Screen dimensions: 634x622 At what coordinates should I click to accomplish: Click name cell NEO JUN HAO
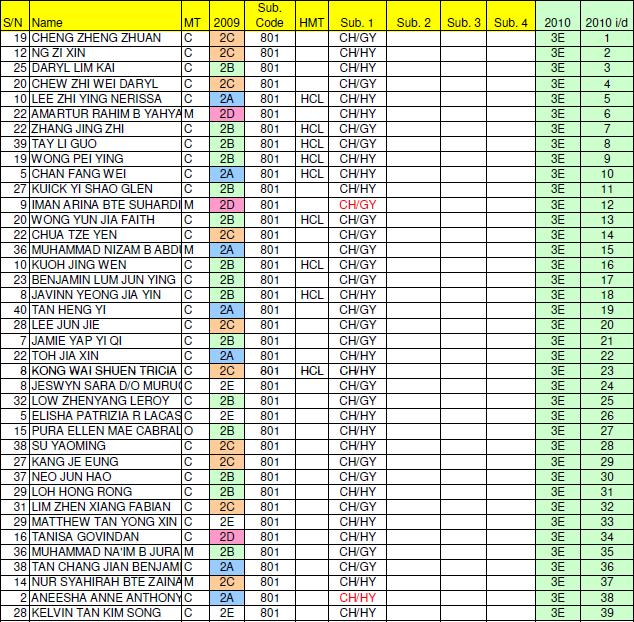tap(105, 476)
